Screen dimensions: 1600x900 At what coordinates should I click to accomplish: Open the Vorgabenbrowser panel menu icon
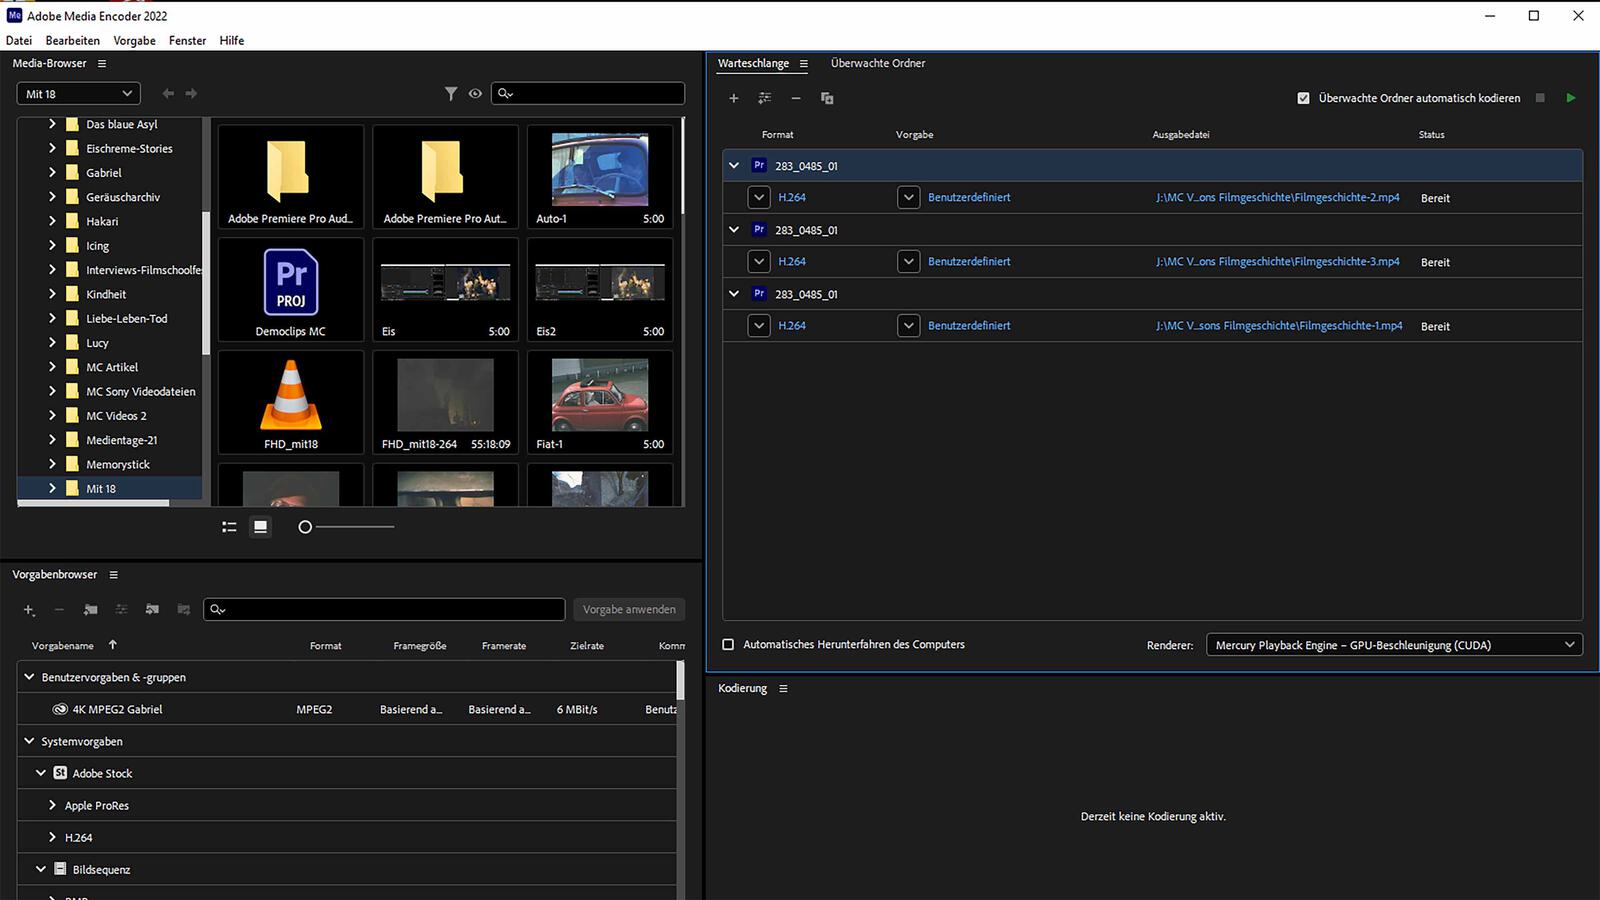tap(113, 574)
